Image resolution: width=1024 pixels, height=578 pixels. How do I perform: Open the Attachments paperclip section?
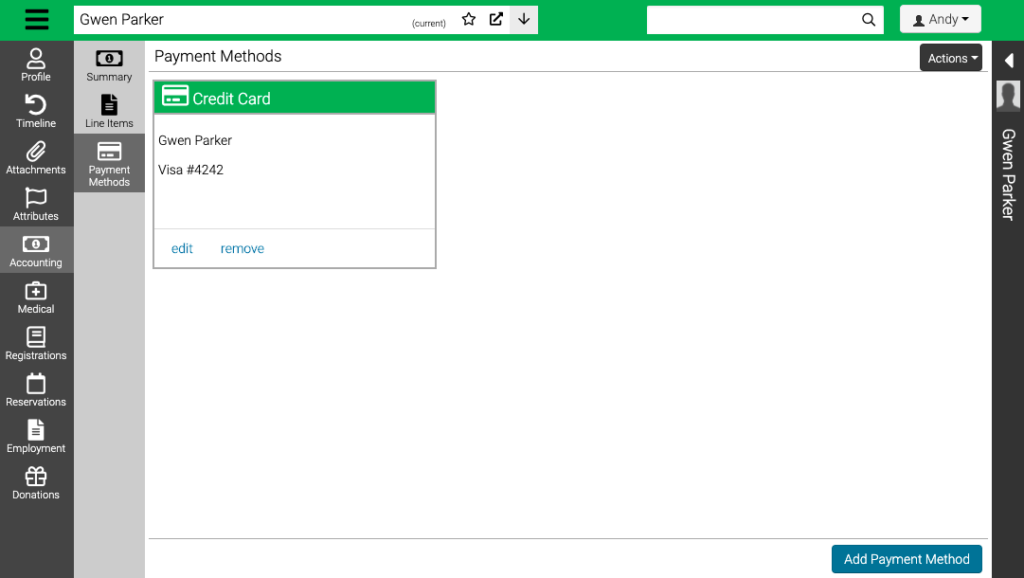click(36, 158)
